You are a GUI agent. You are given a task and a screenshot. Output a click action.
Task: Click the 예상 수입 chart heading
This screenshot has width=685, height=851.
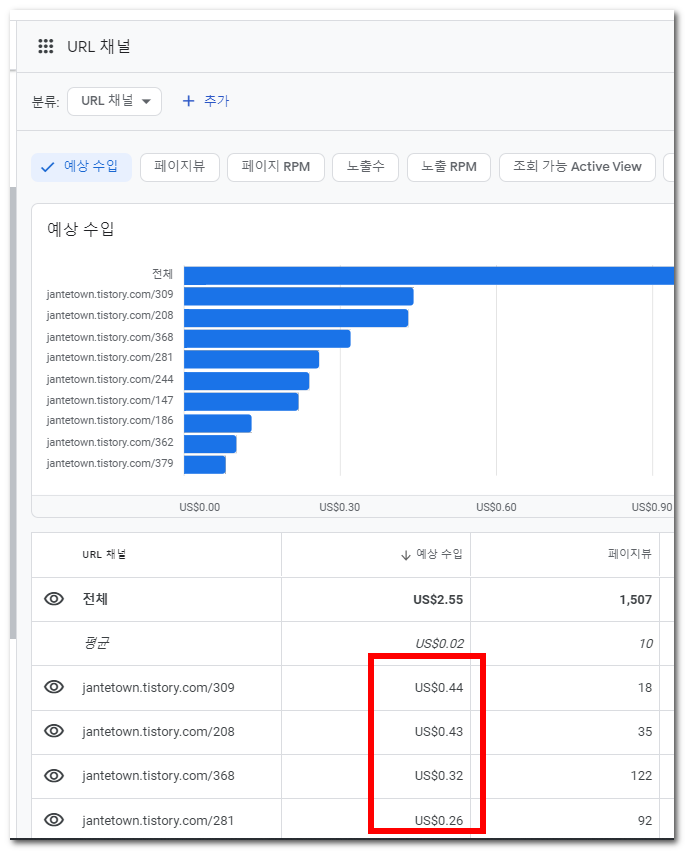(80, 229)
